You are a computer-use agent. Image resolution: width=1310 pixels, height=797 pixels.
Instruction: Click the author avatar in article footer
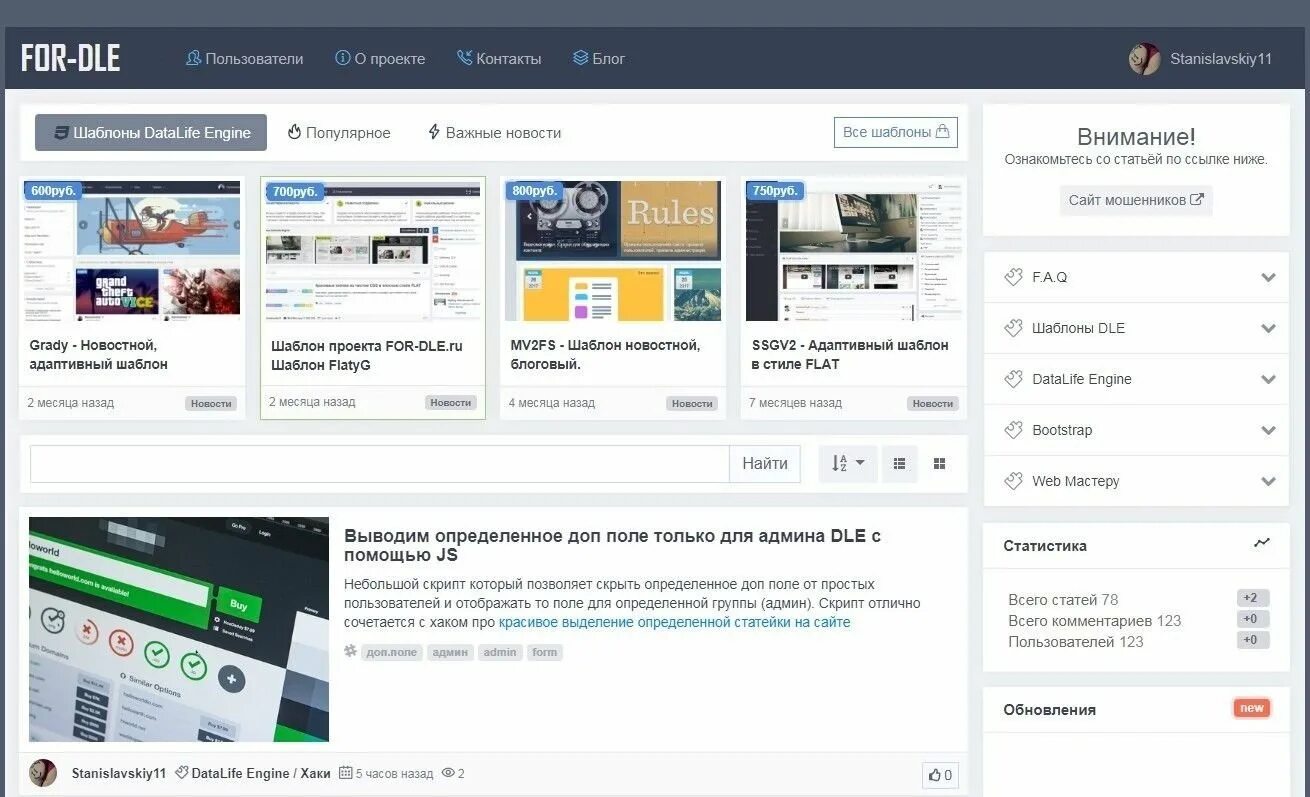pyautogui.click(x=43, y=773)
